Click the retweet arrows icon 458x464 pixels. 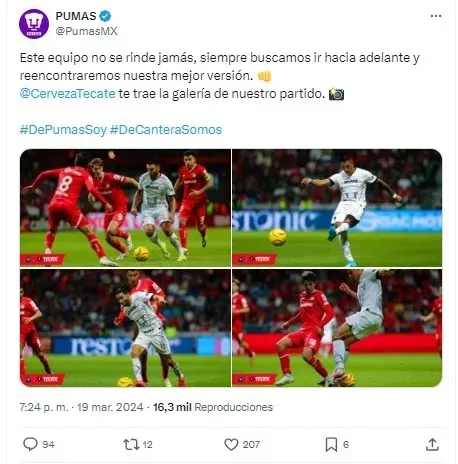point(131,444)
